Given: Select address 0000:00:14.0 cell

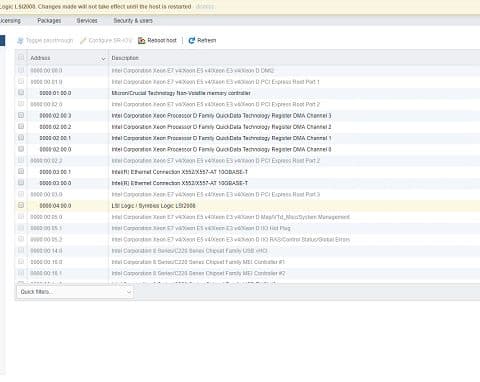Looking at the screenshot, I should coord(46,251).
